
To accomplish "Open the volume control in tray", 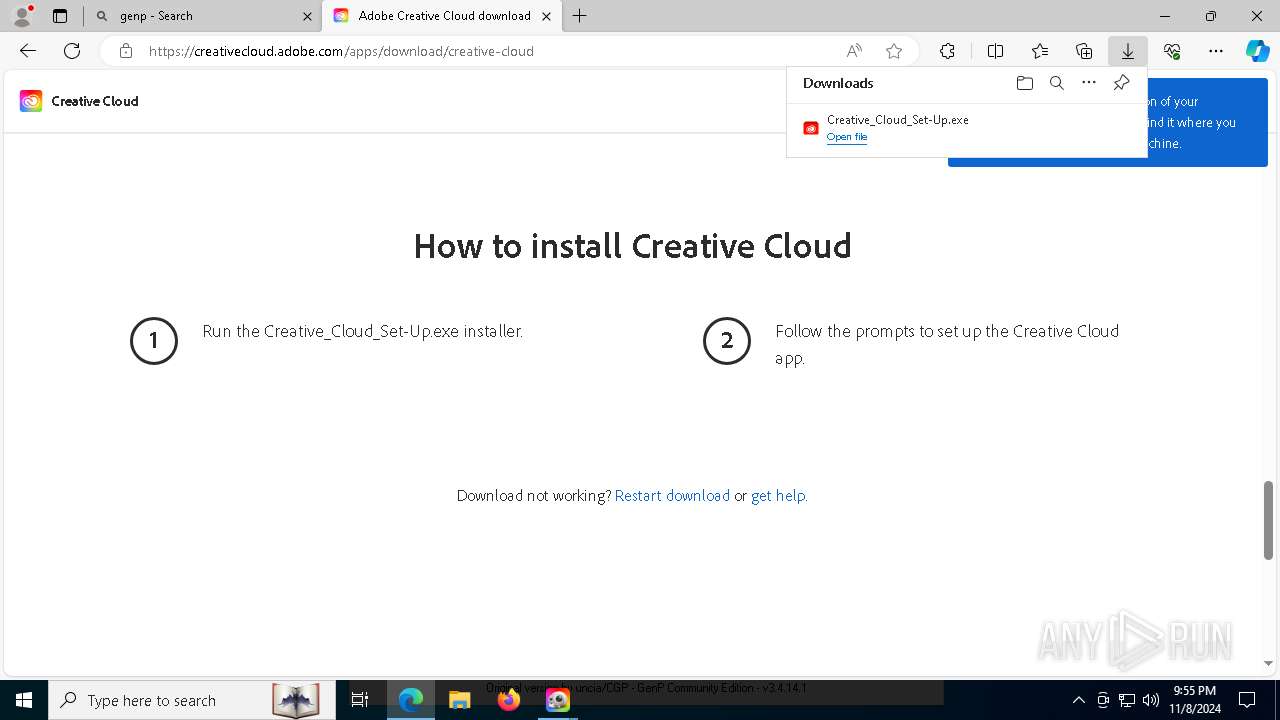I will coord(1150,700).
